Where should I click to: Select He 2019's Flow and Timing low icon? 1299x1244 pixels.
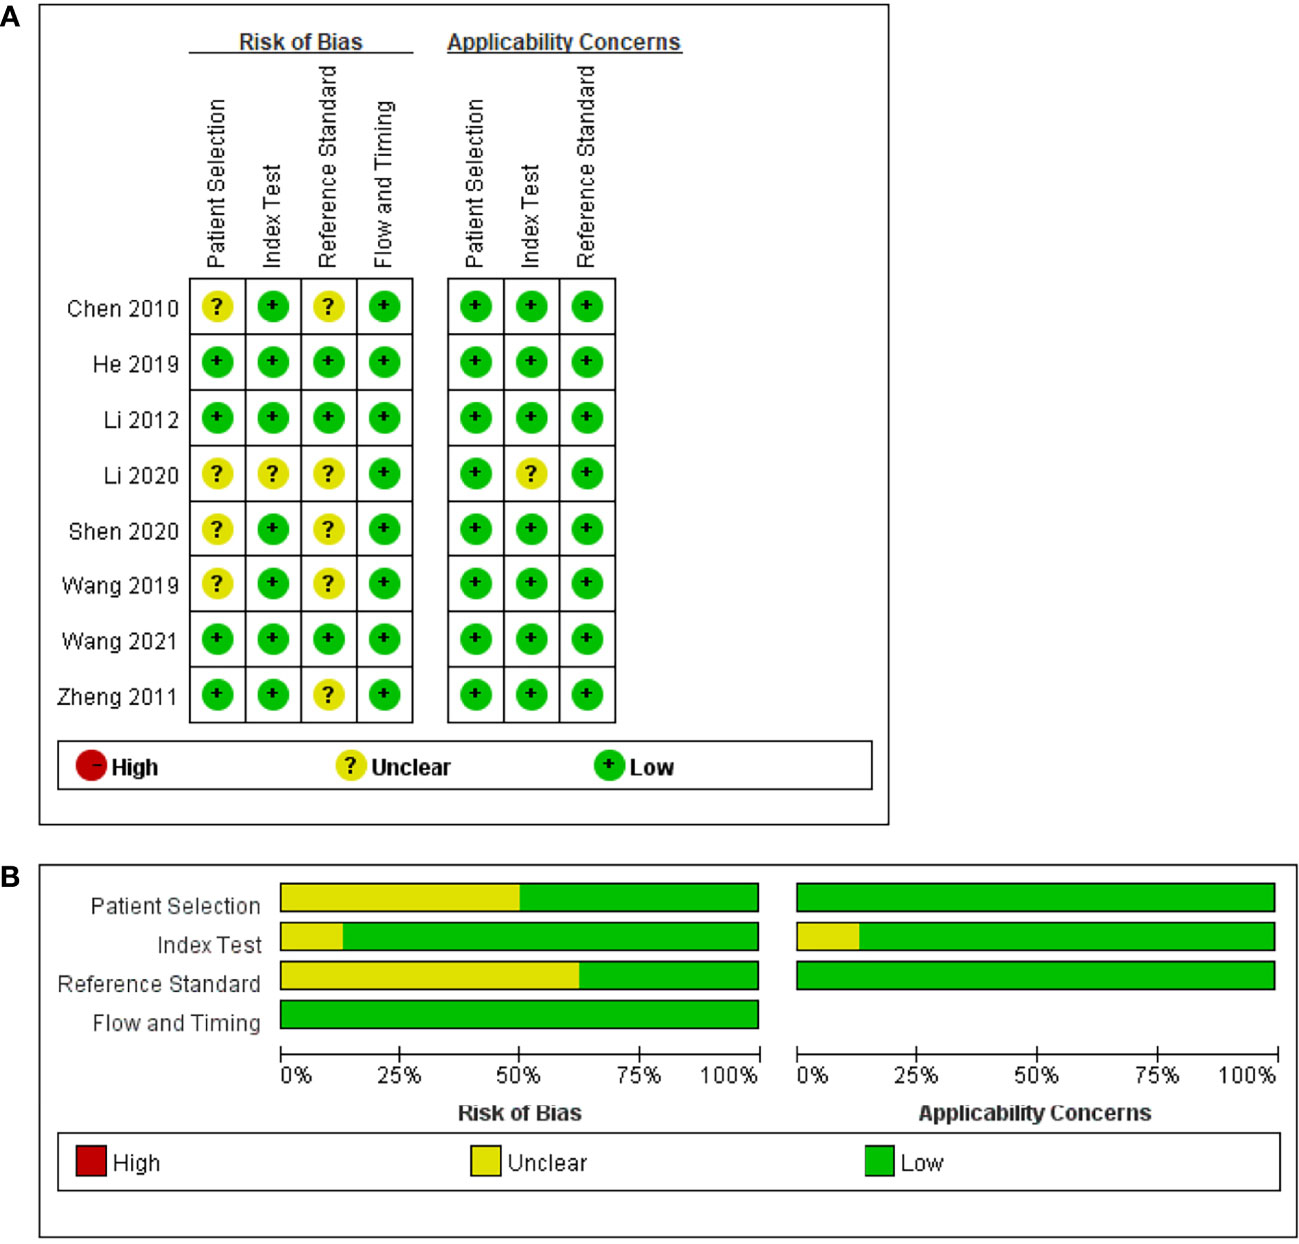(385, 362)
